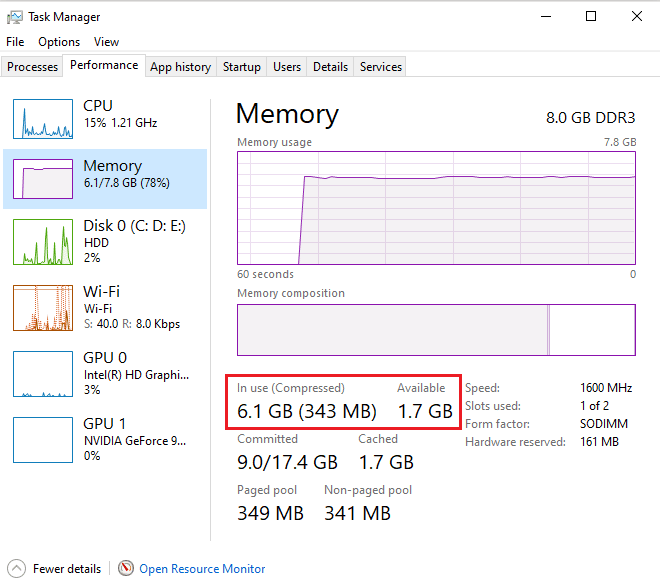Viewport: 660px width, 585px height.
Task: Click the 6.1/7.8 GB (78%) sidebar reading
Action: 127,183
